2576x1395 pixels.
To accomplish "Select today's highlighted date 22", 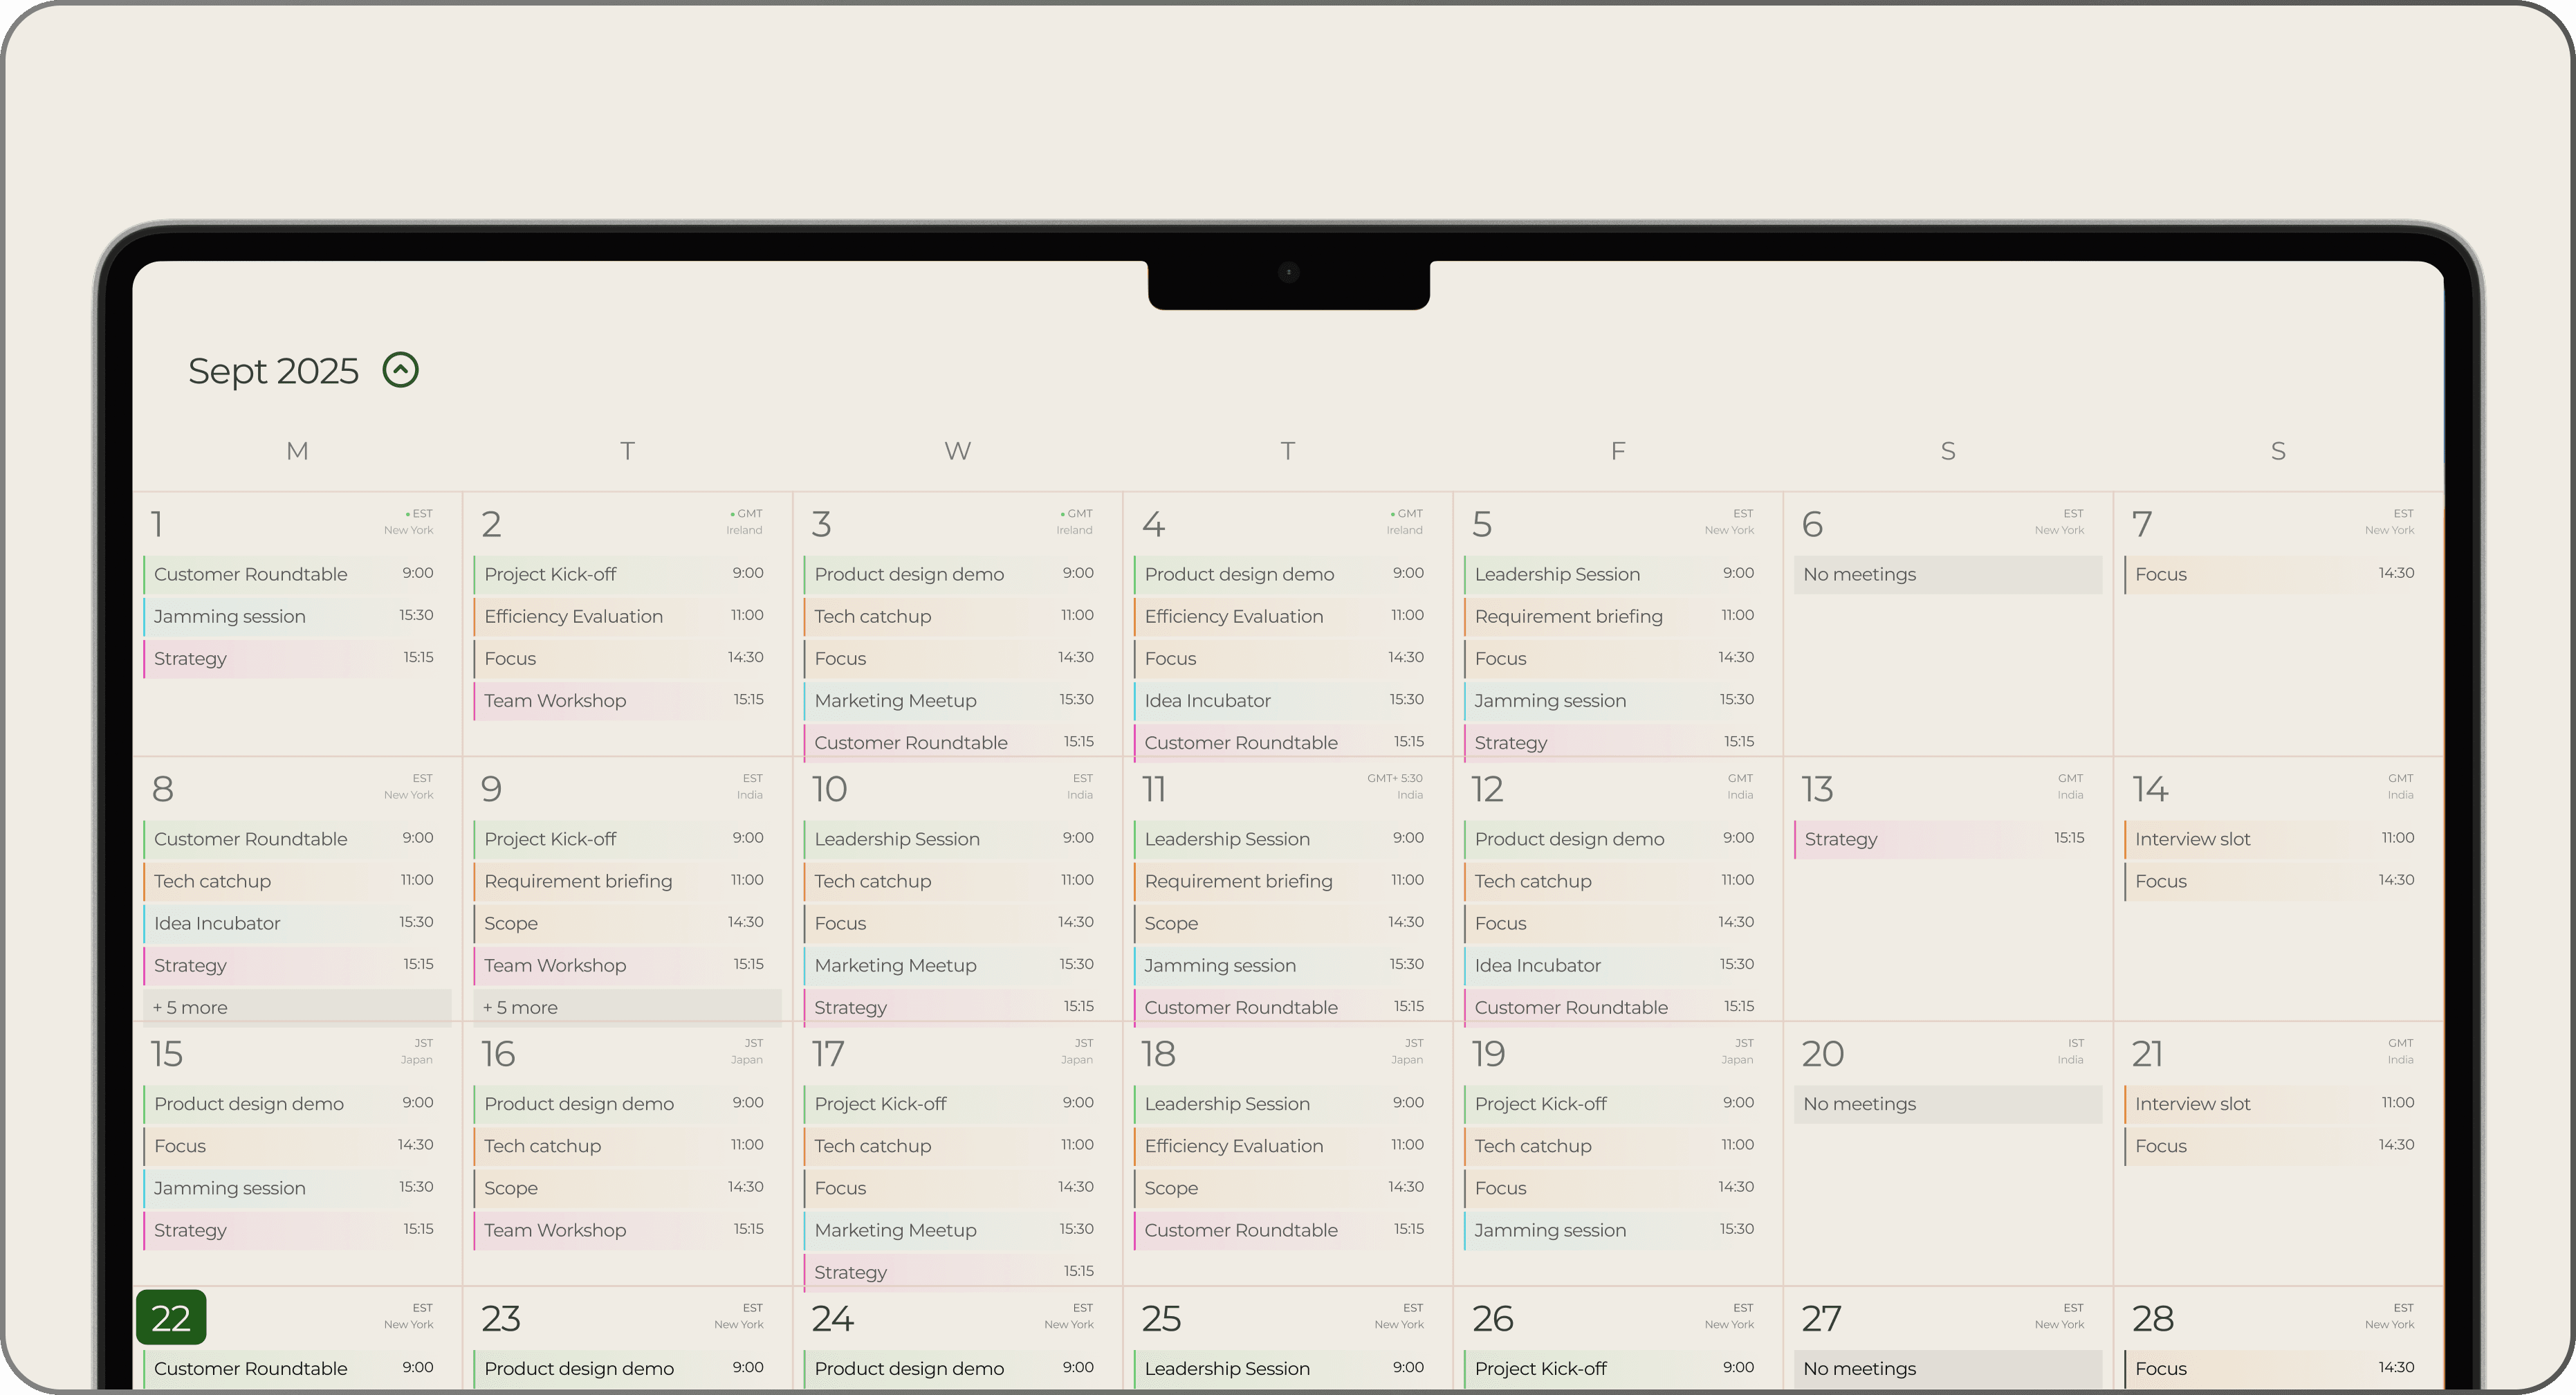I will coord(171,1318).
